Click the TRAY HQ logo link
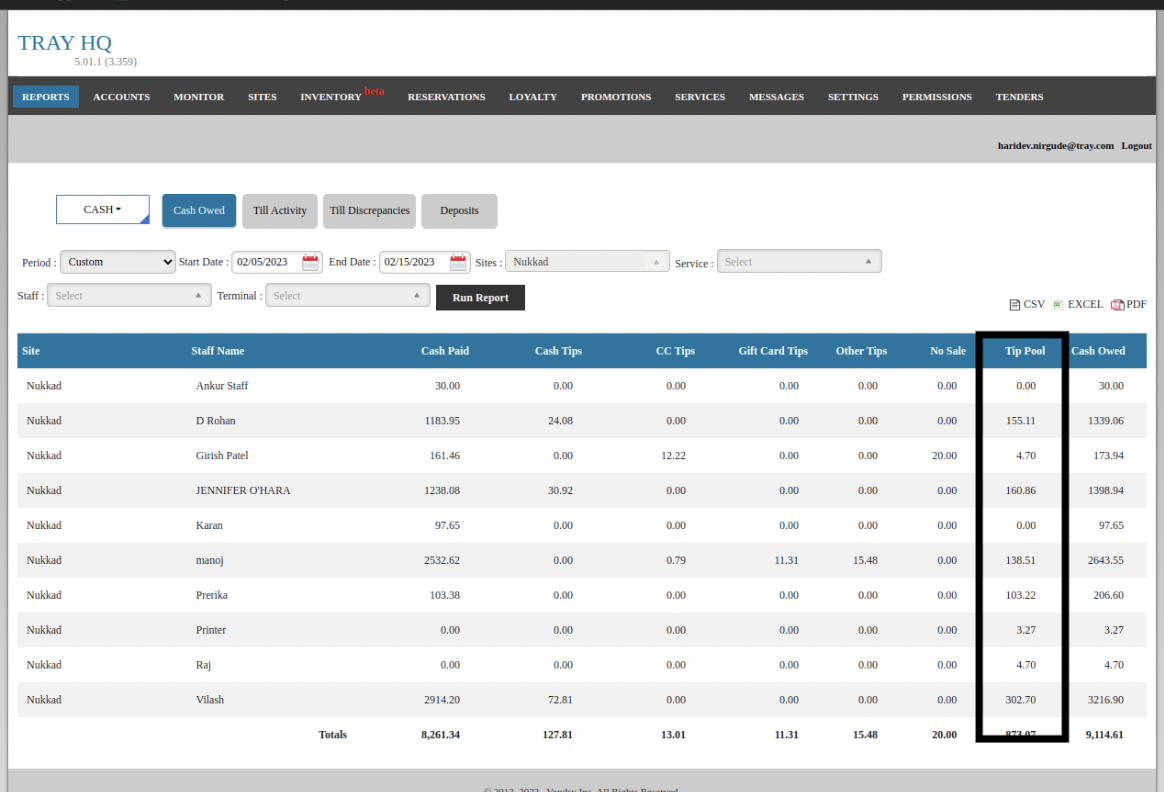 (65, 43)
